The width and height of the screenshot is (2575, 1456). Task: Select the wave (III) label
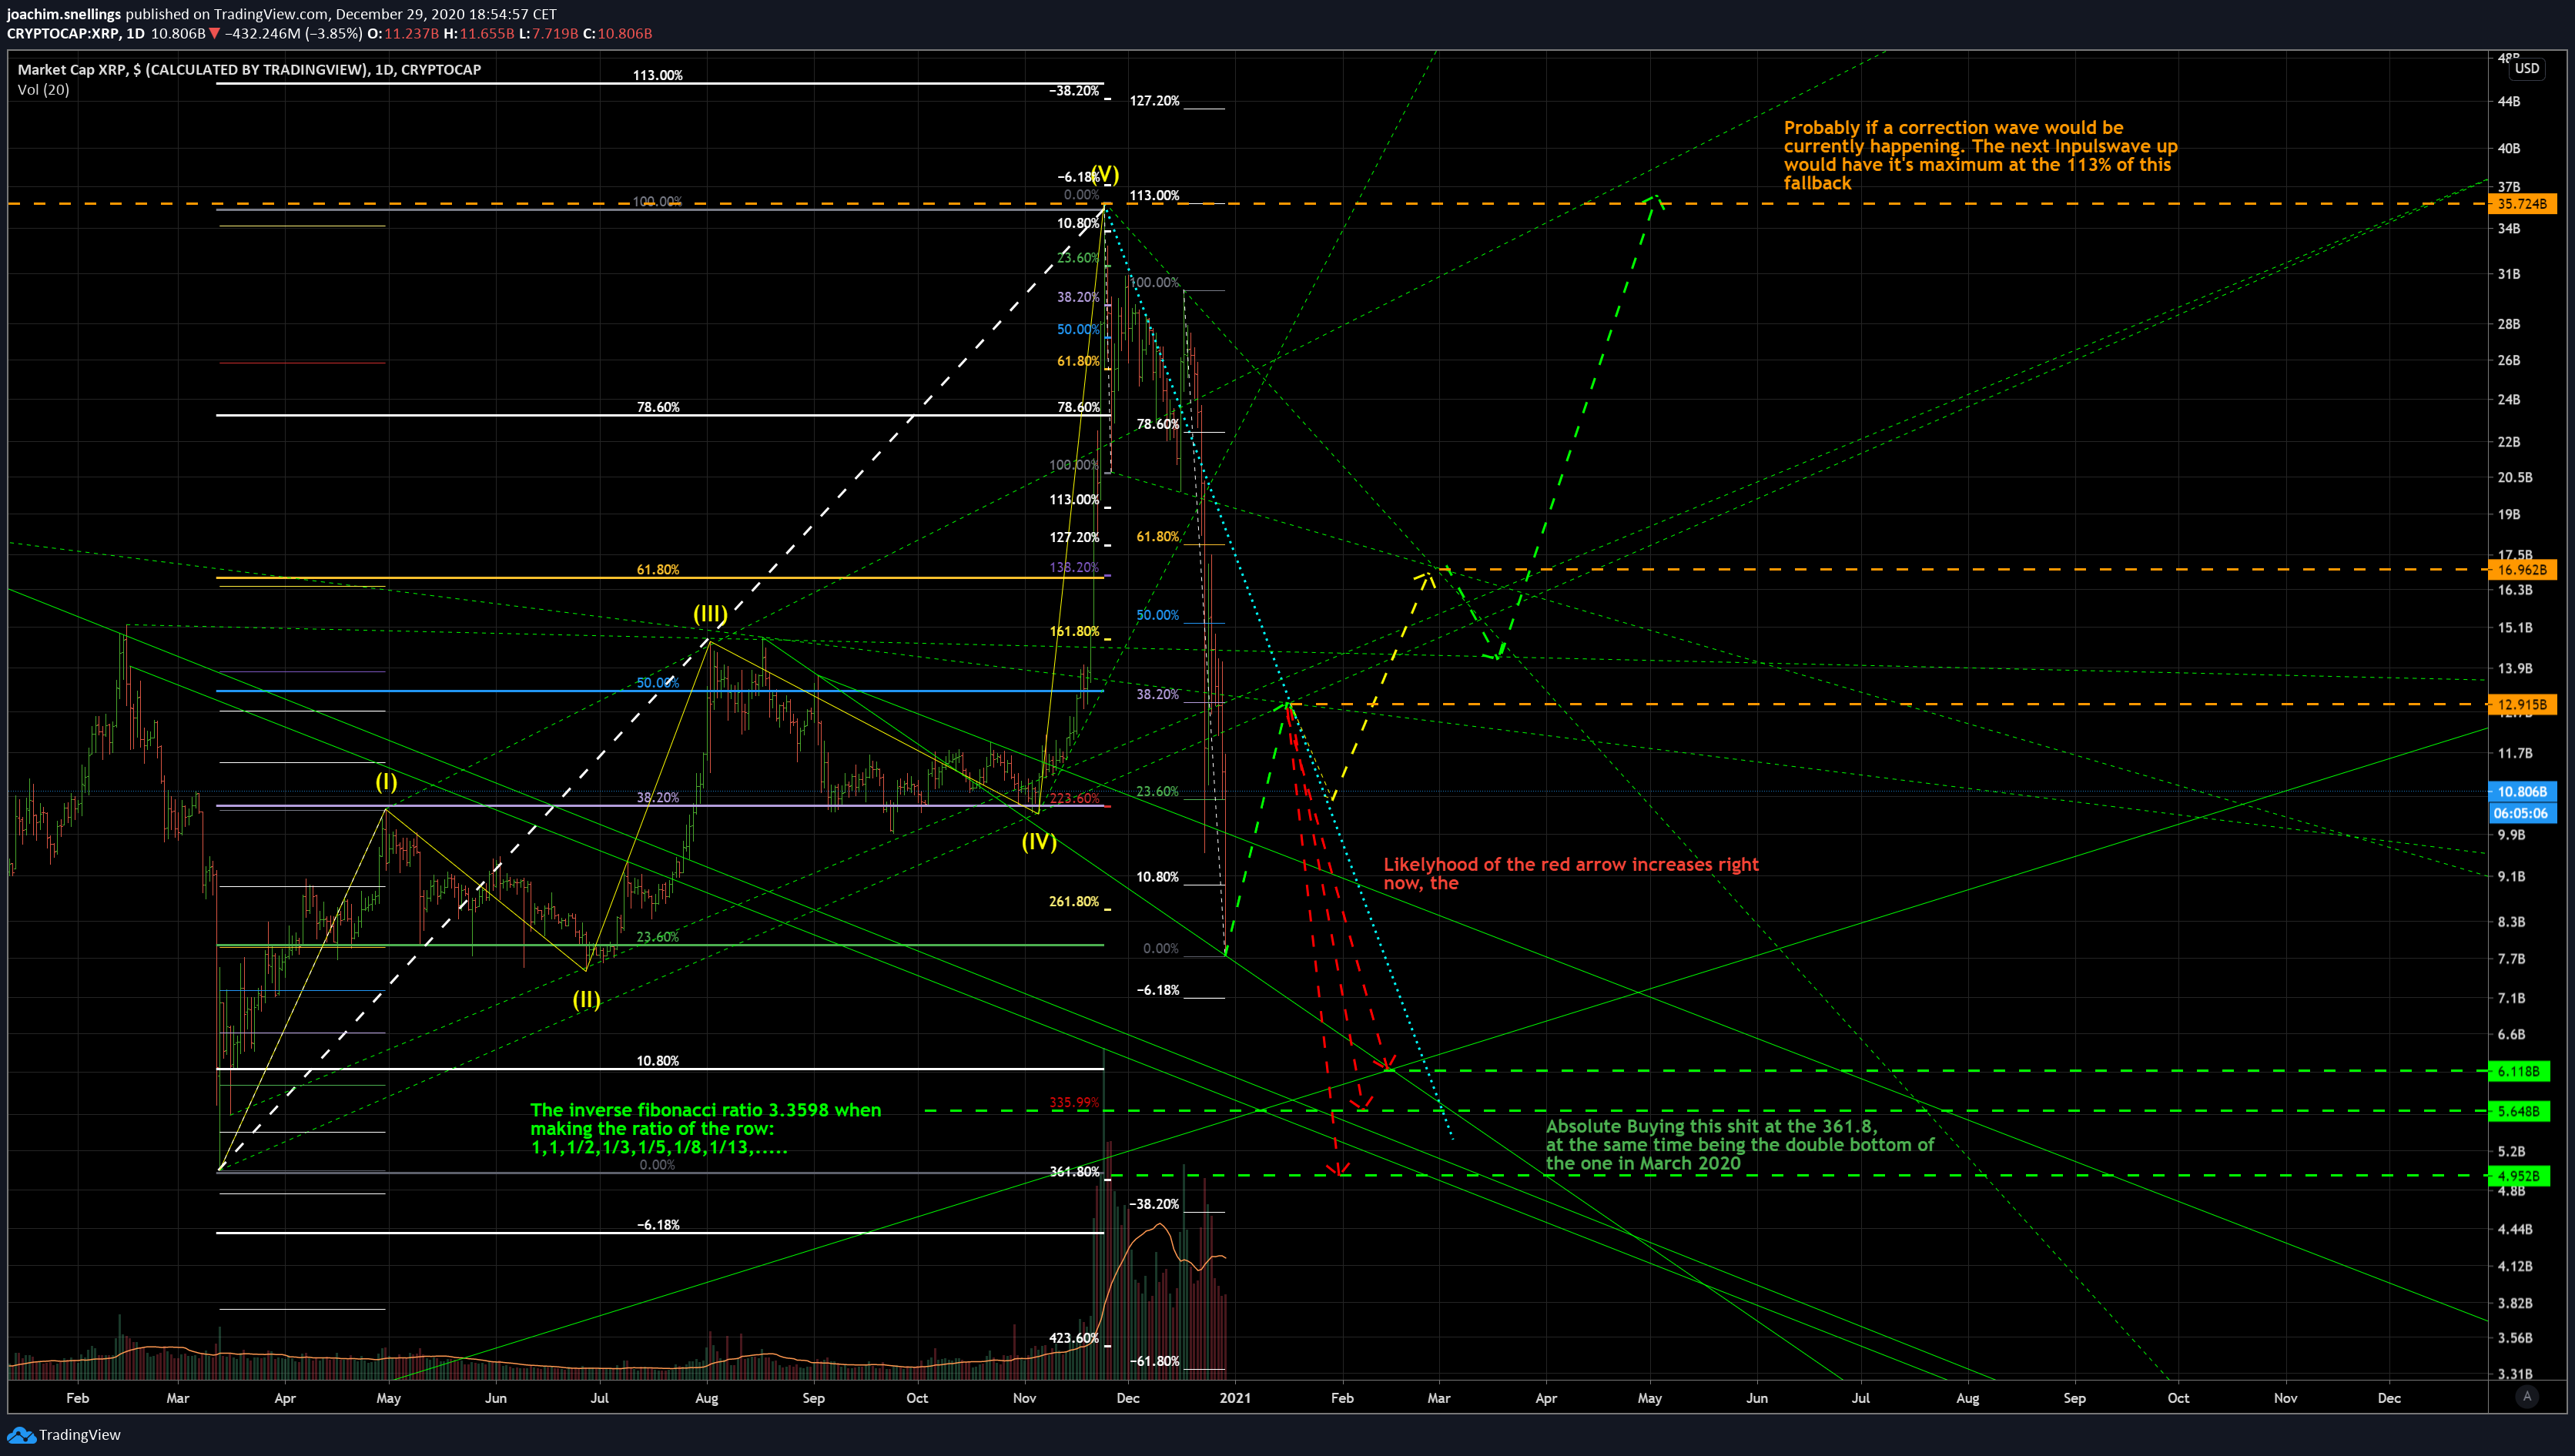click(710, 613)
